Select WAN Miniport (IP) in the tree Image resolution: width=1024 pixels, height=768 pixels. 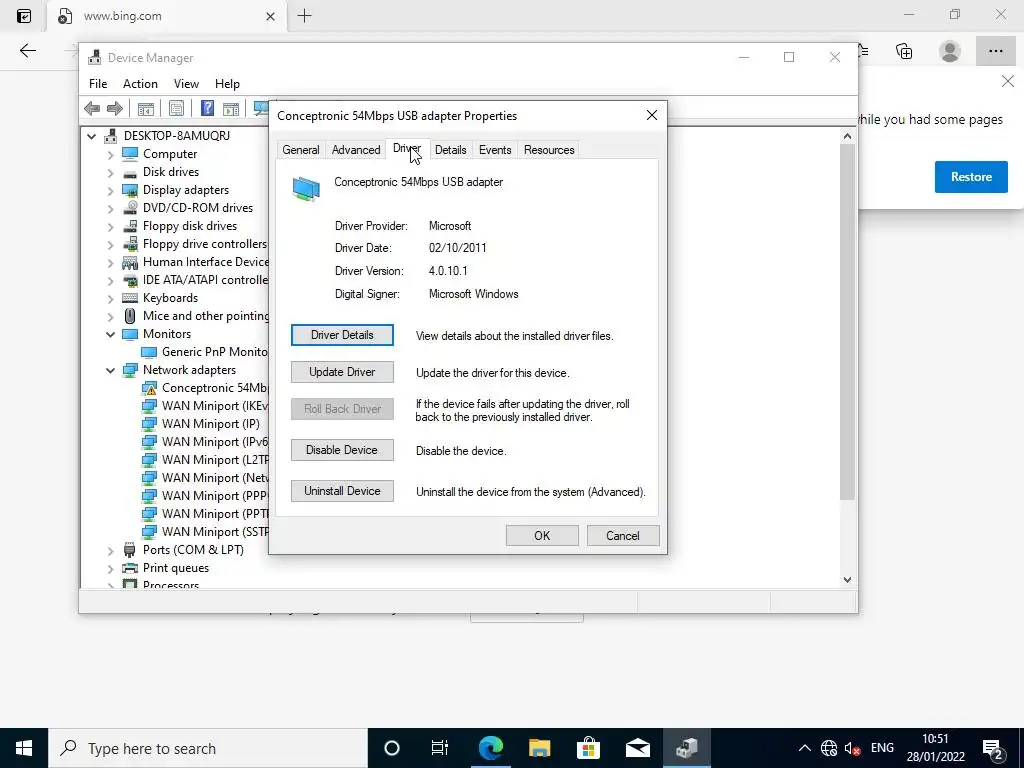pos(210,424)
